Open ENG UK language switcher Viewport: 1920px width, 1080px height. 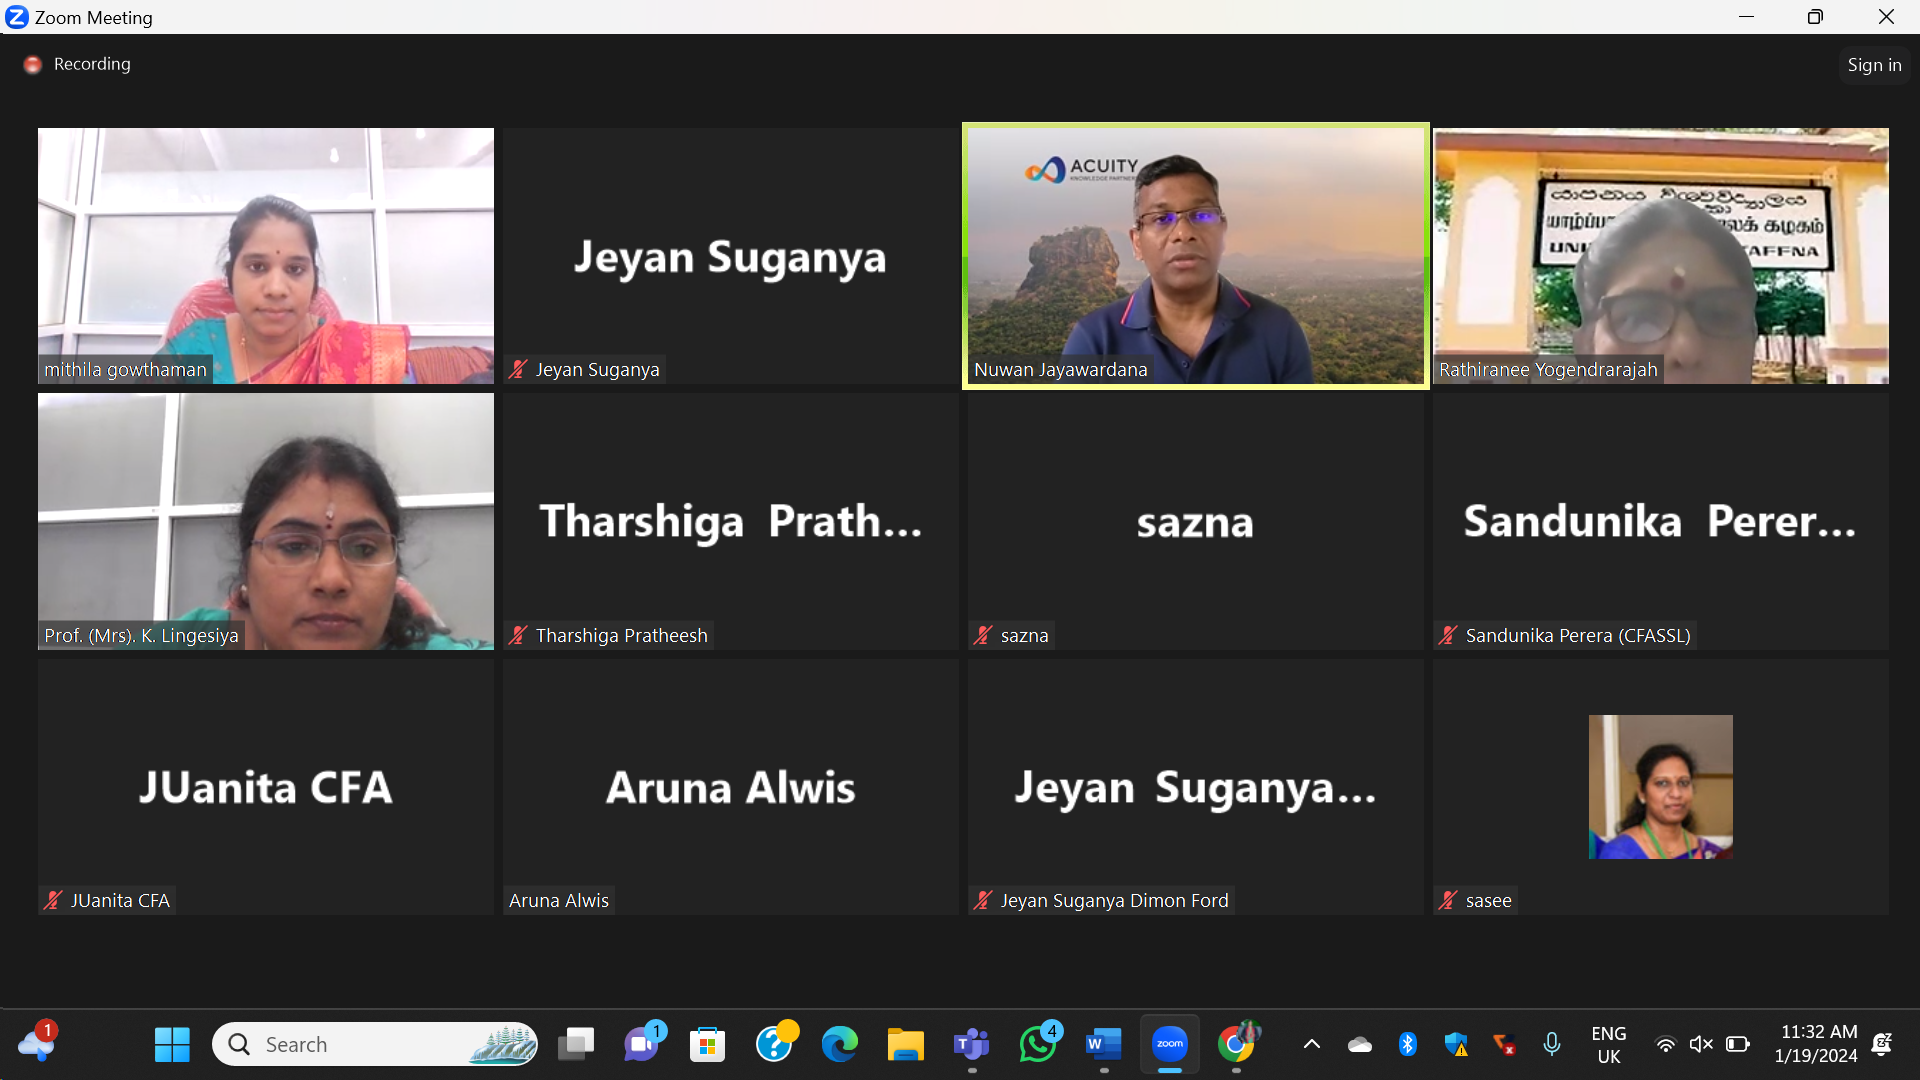pyautogui.click(x=1608, y=1044)
